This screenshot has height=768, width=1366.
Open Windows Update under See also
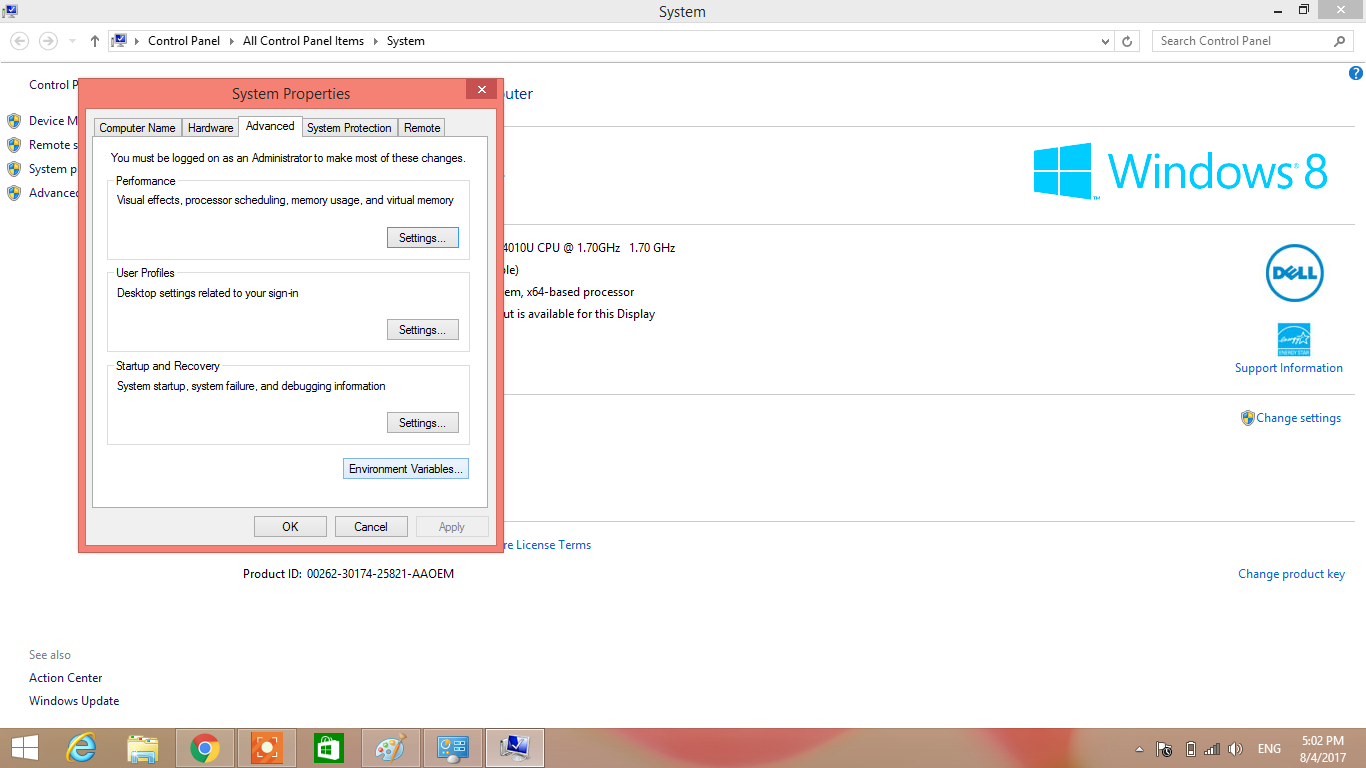click(x=74, y=701)
